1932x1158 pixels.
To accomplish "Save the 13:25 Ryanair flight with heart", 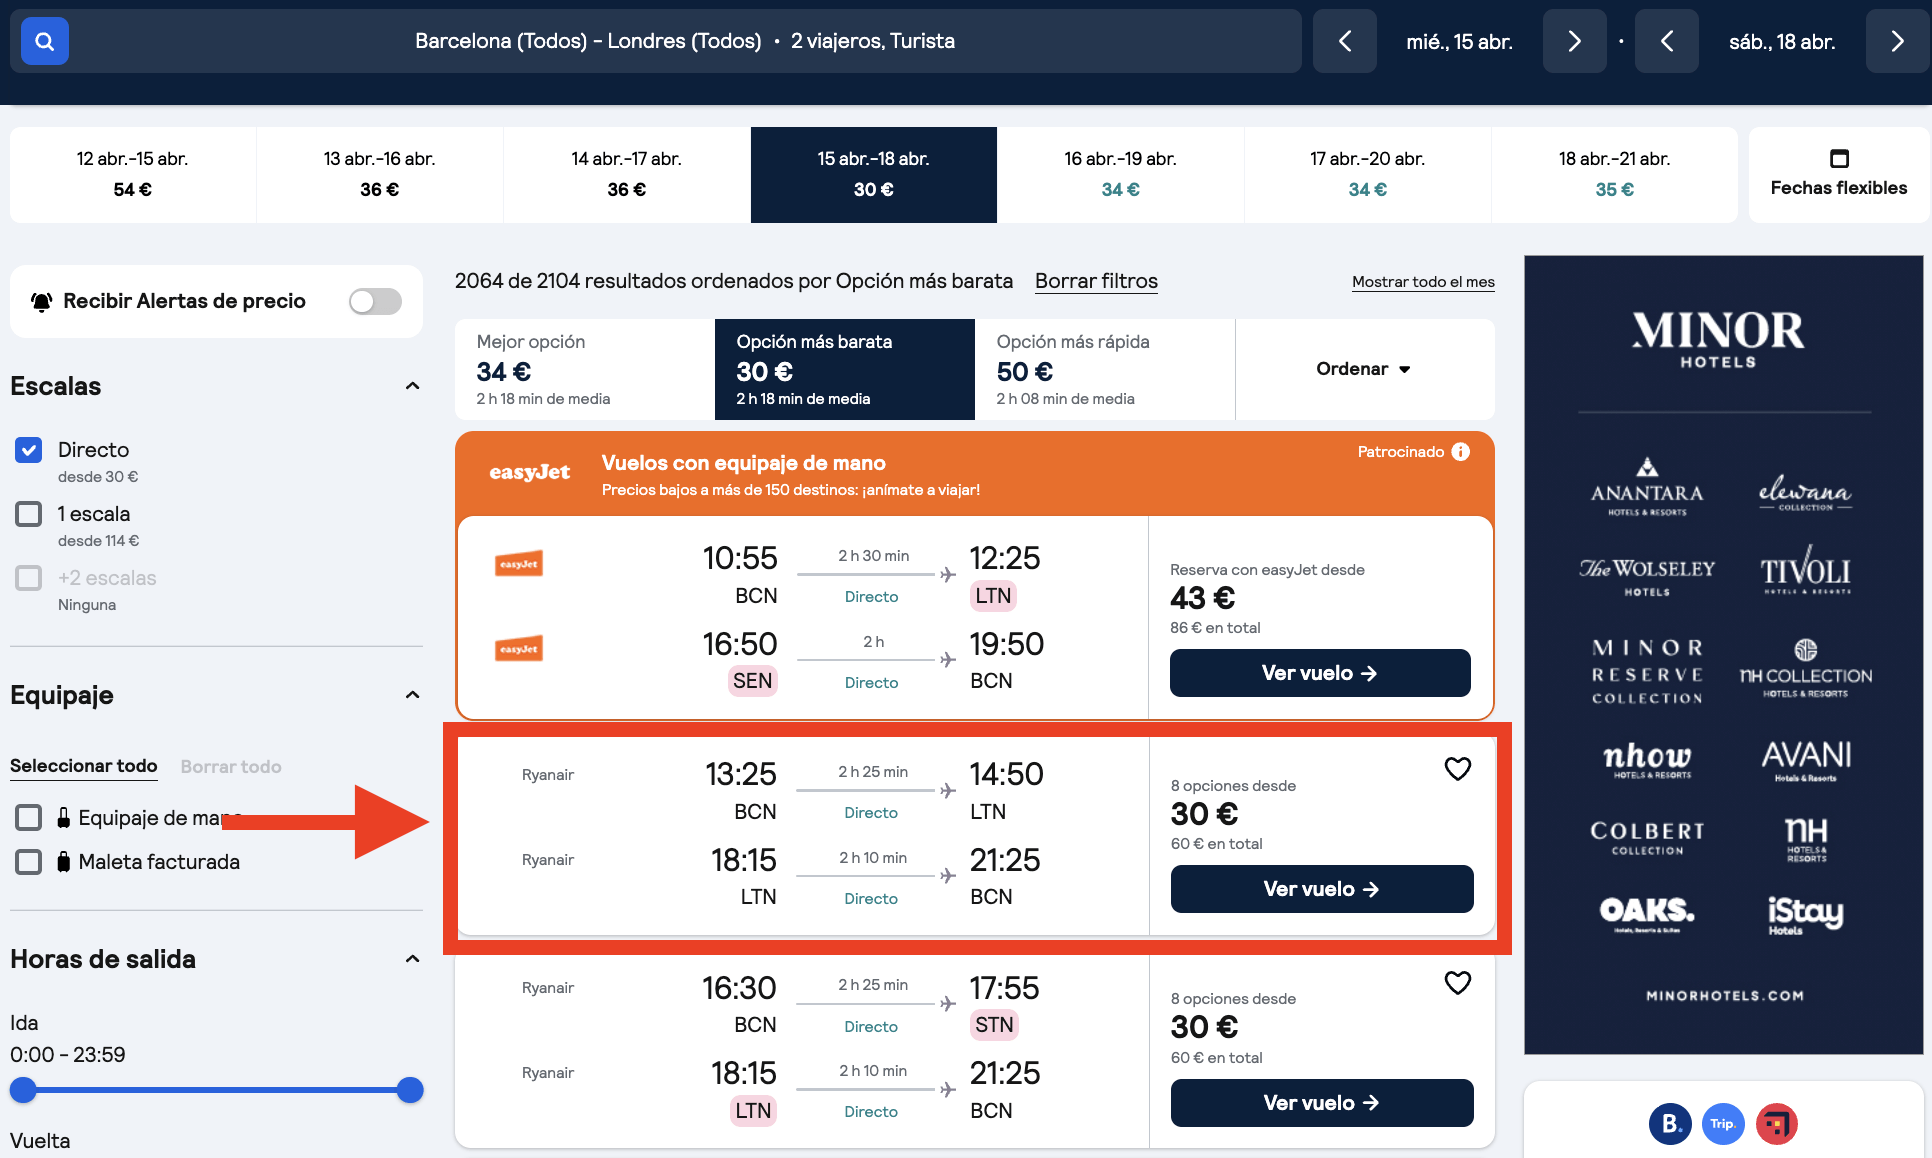I will point(1457,768).
